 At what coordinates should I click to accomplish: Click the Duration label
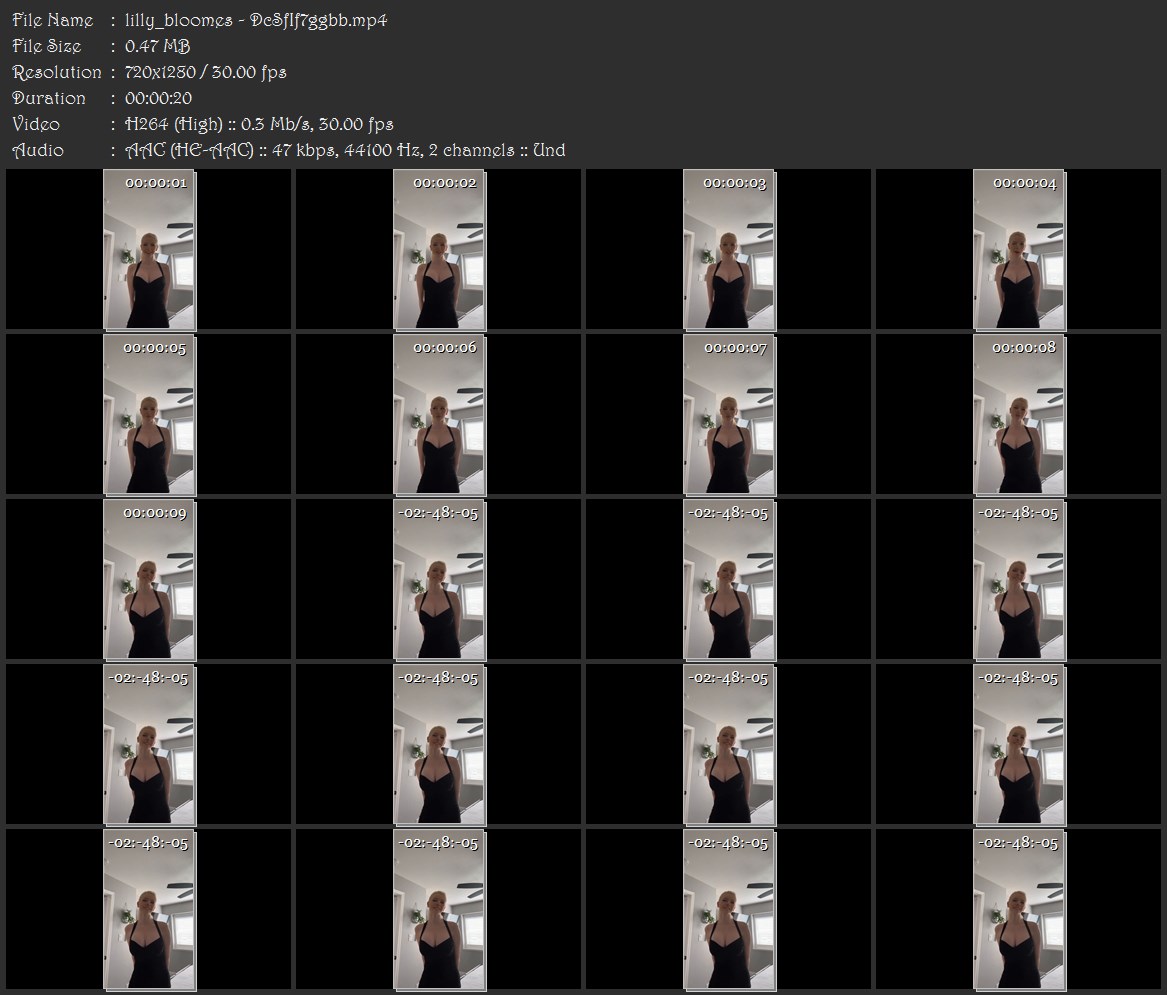point(49,98)
